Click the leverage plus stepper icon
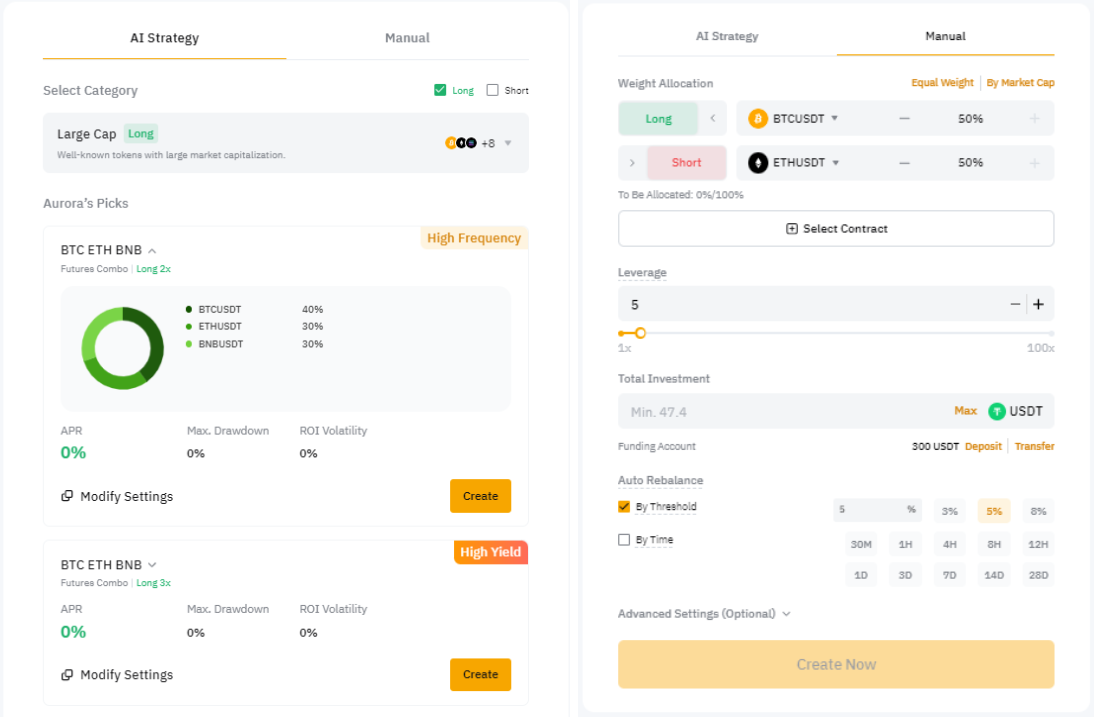Image resolution: width=1096 pixels, height=719 pixels. click(x=1038, y=305)
